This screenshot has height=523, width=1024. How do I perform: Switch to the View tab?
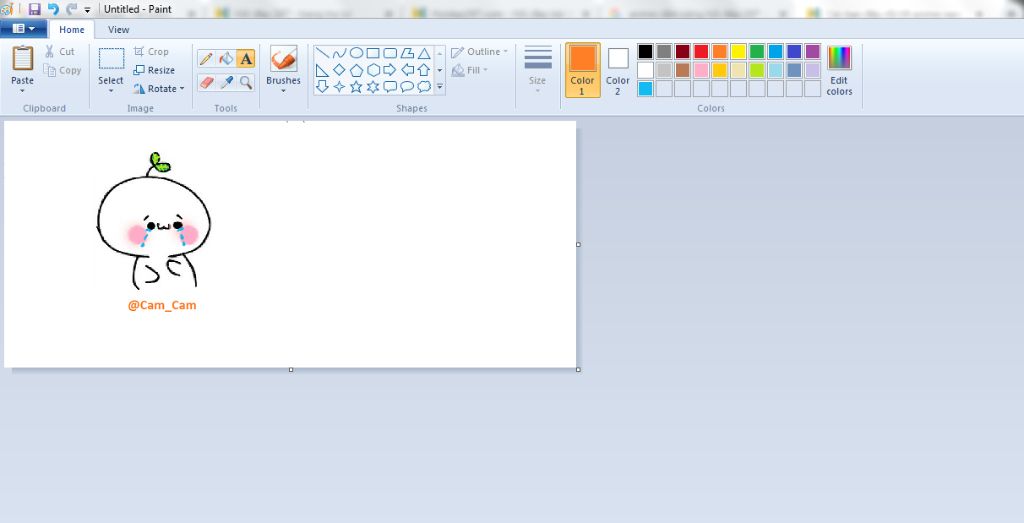coord(118,29)
